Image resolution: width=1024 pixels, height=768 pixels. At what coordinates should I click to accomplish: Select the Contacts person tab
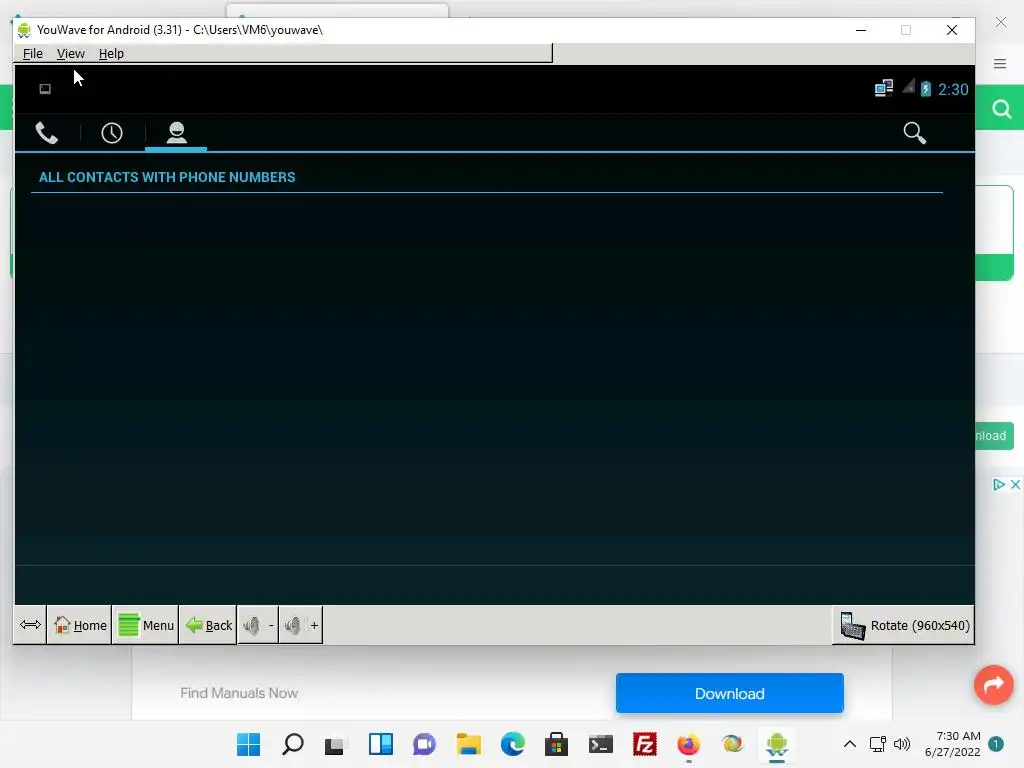pos(176,133)
